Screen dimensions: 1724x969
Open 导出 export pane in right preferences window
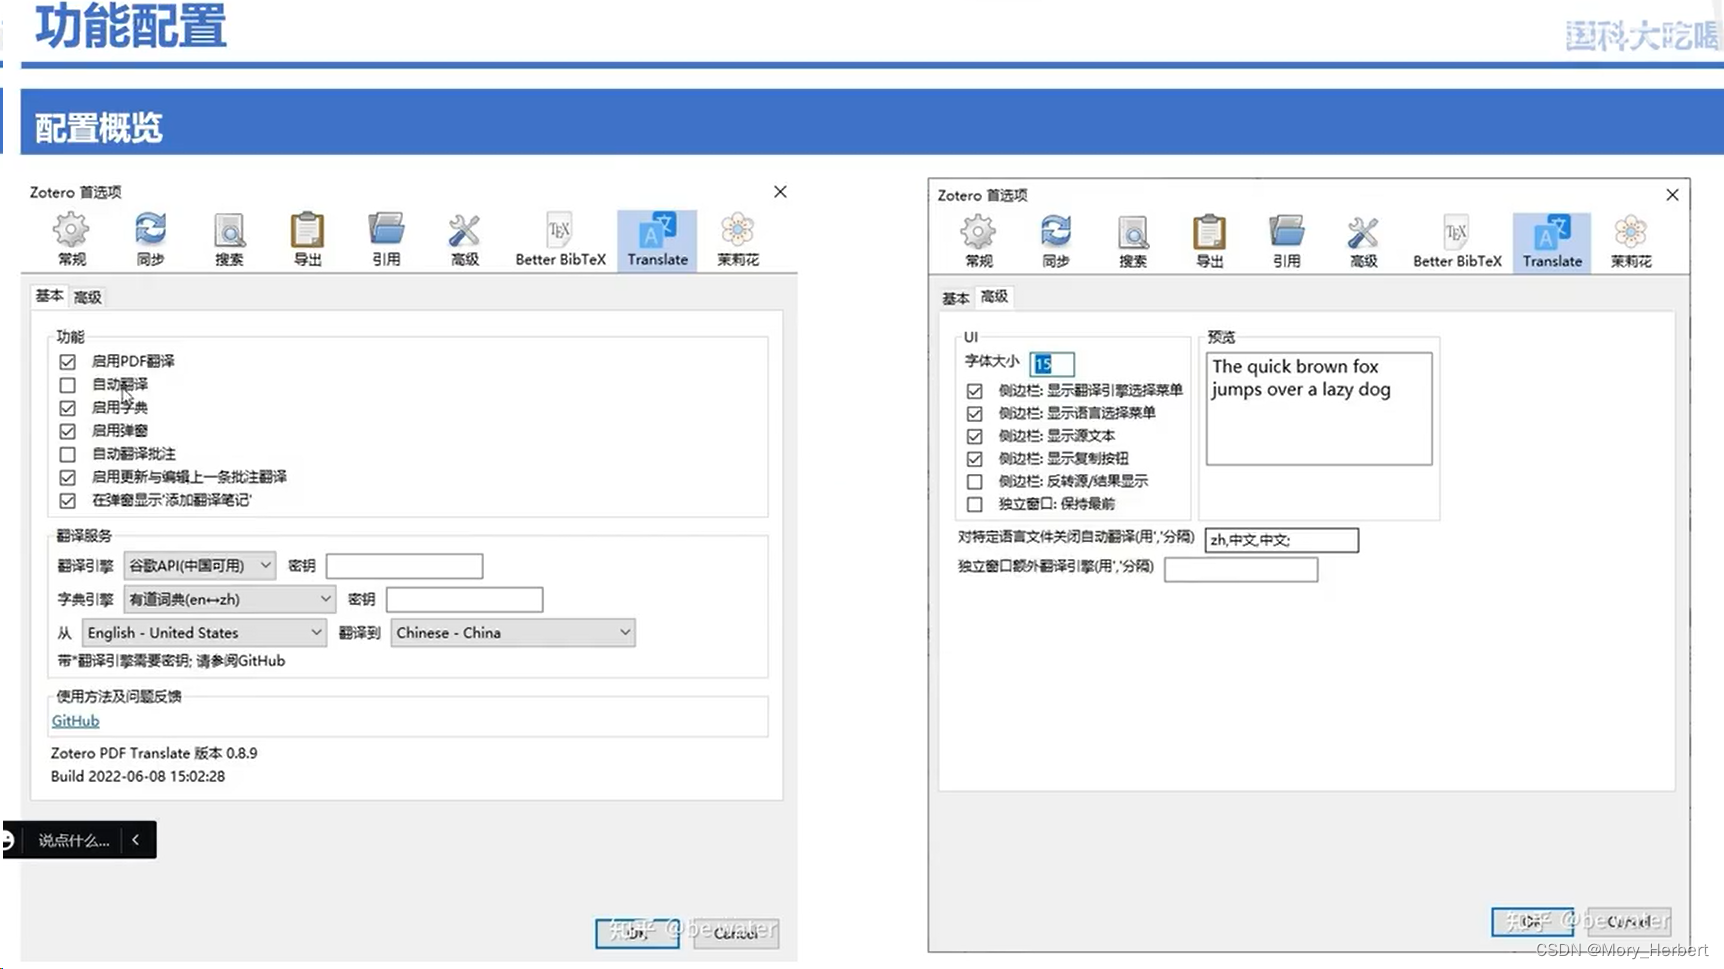[x=1210, y=242]
